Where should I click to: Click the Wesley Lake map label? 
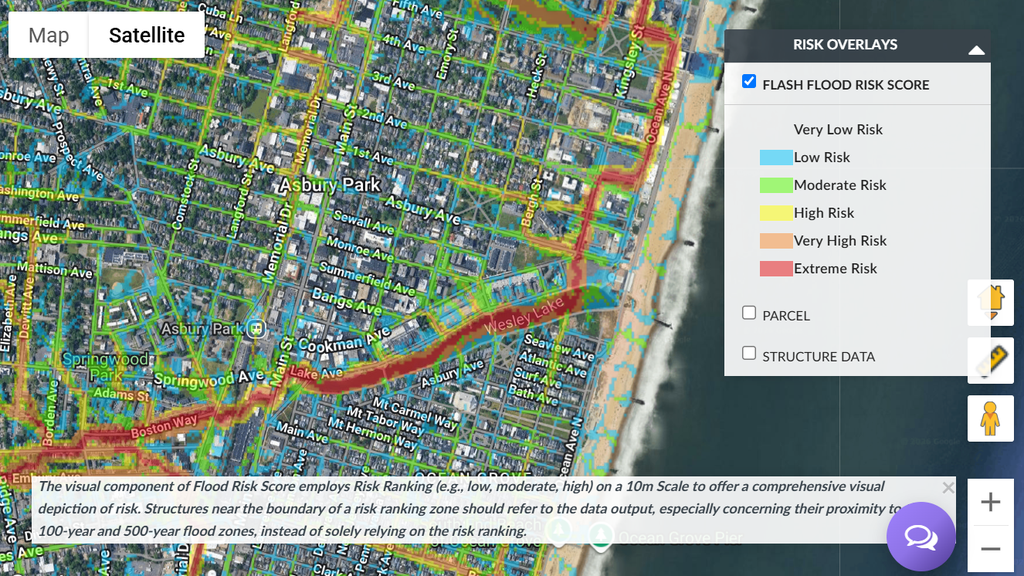(x=524, y=315)
